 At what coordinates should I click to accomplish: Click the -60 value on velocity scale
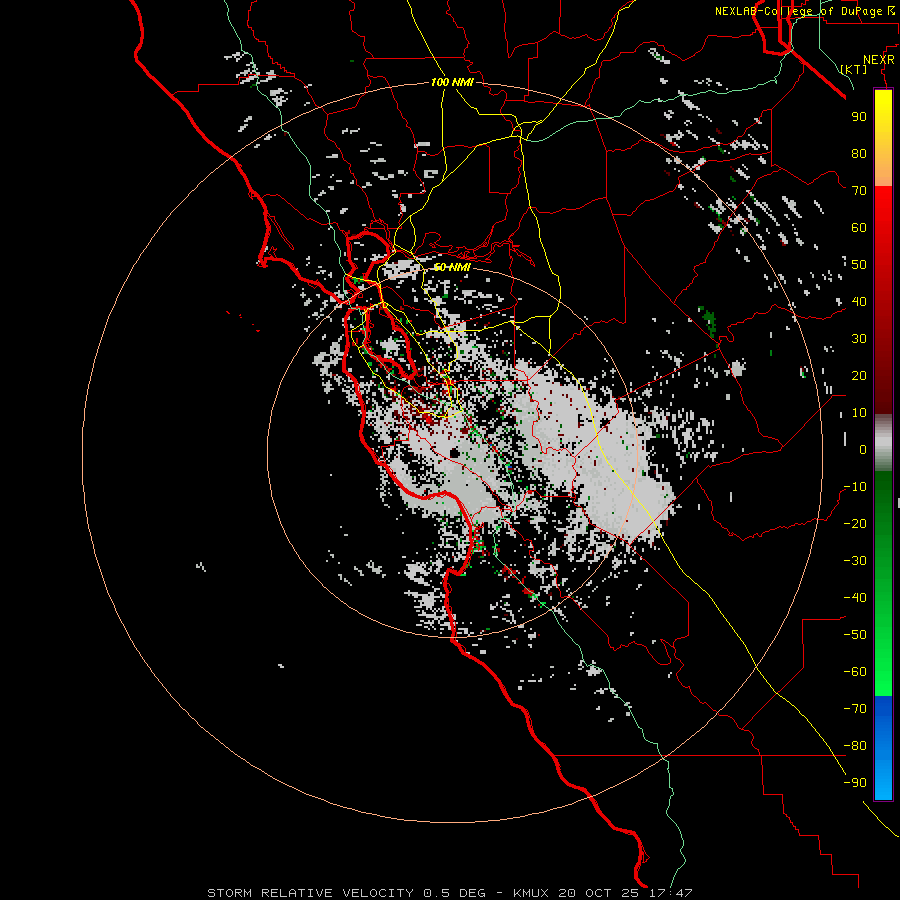(x=855, y=672)
